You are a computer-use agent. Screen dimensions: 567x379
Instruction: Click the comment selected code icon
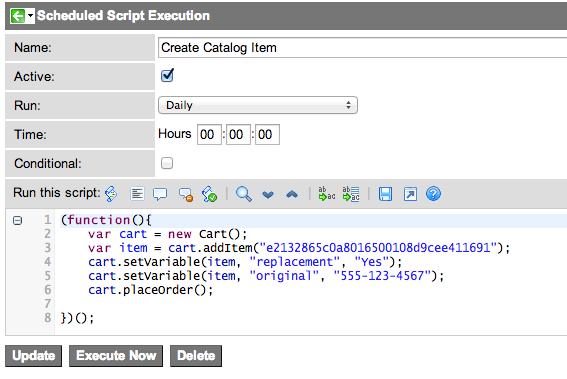coord(160,194)
